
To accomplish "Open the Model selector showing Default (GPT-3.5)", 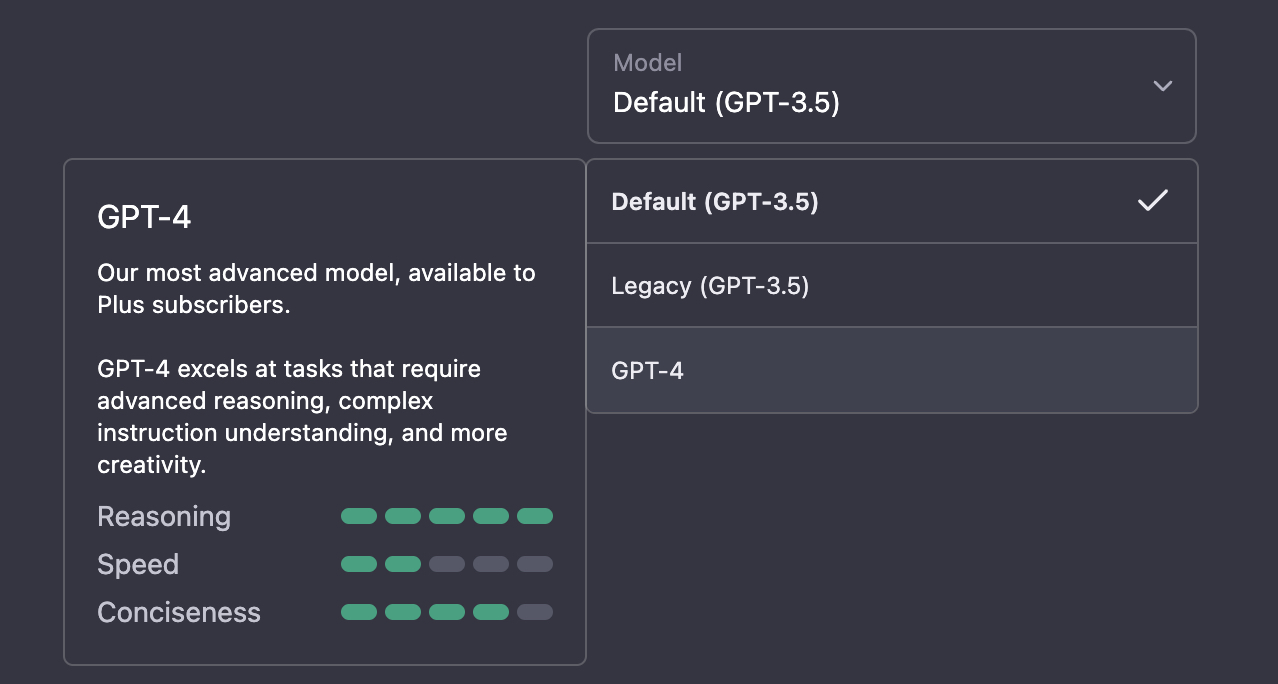I will (890, 86).
